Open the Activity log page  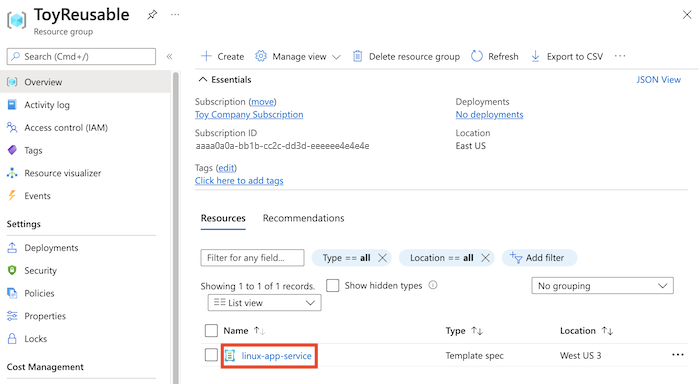(x=47, y=104)
